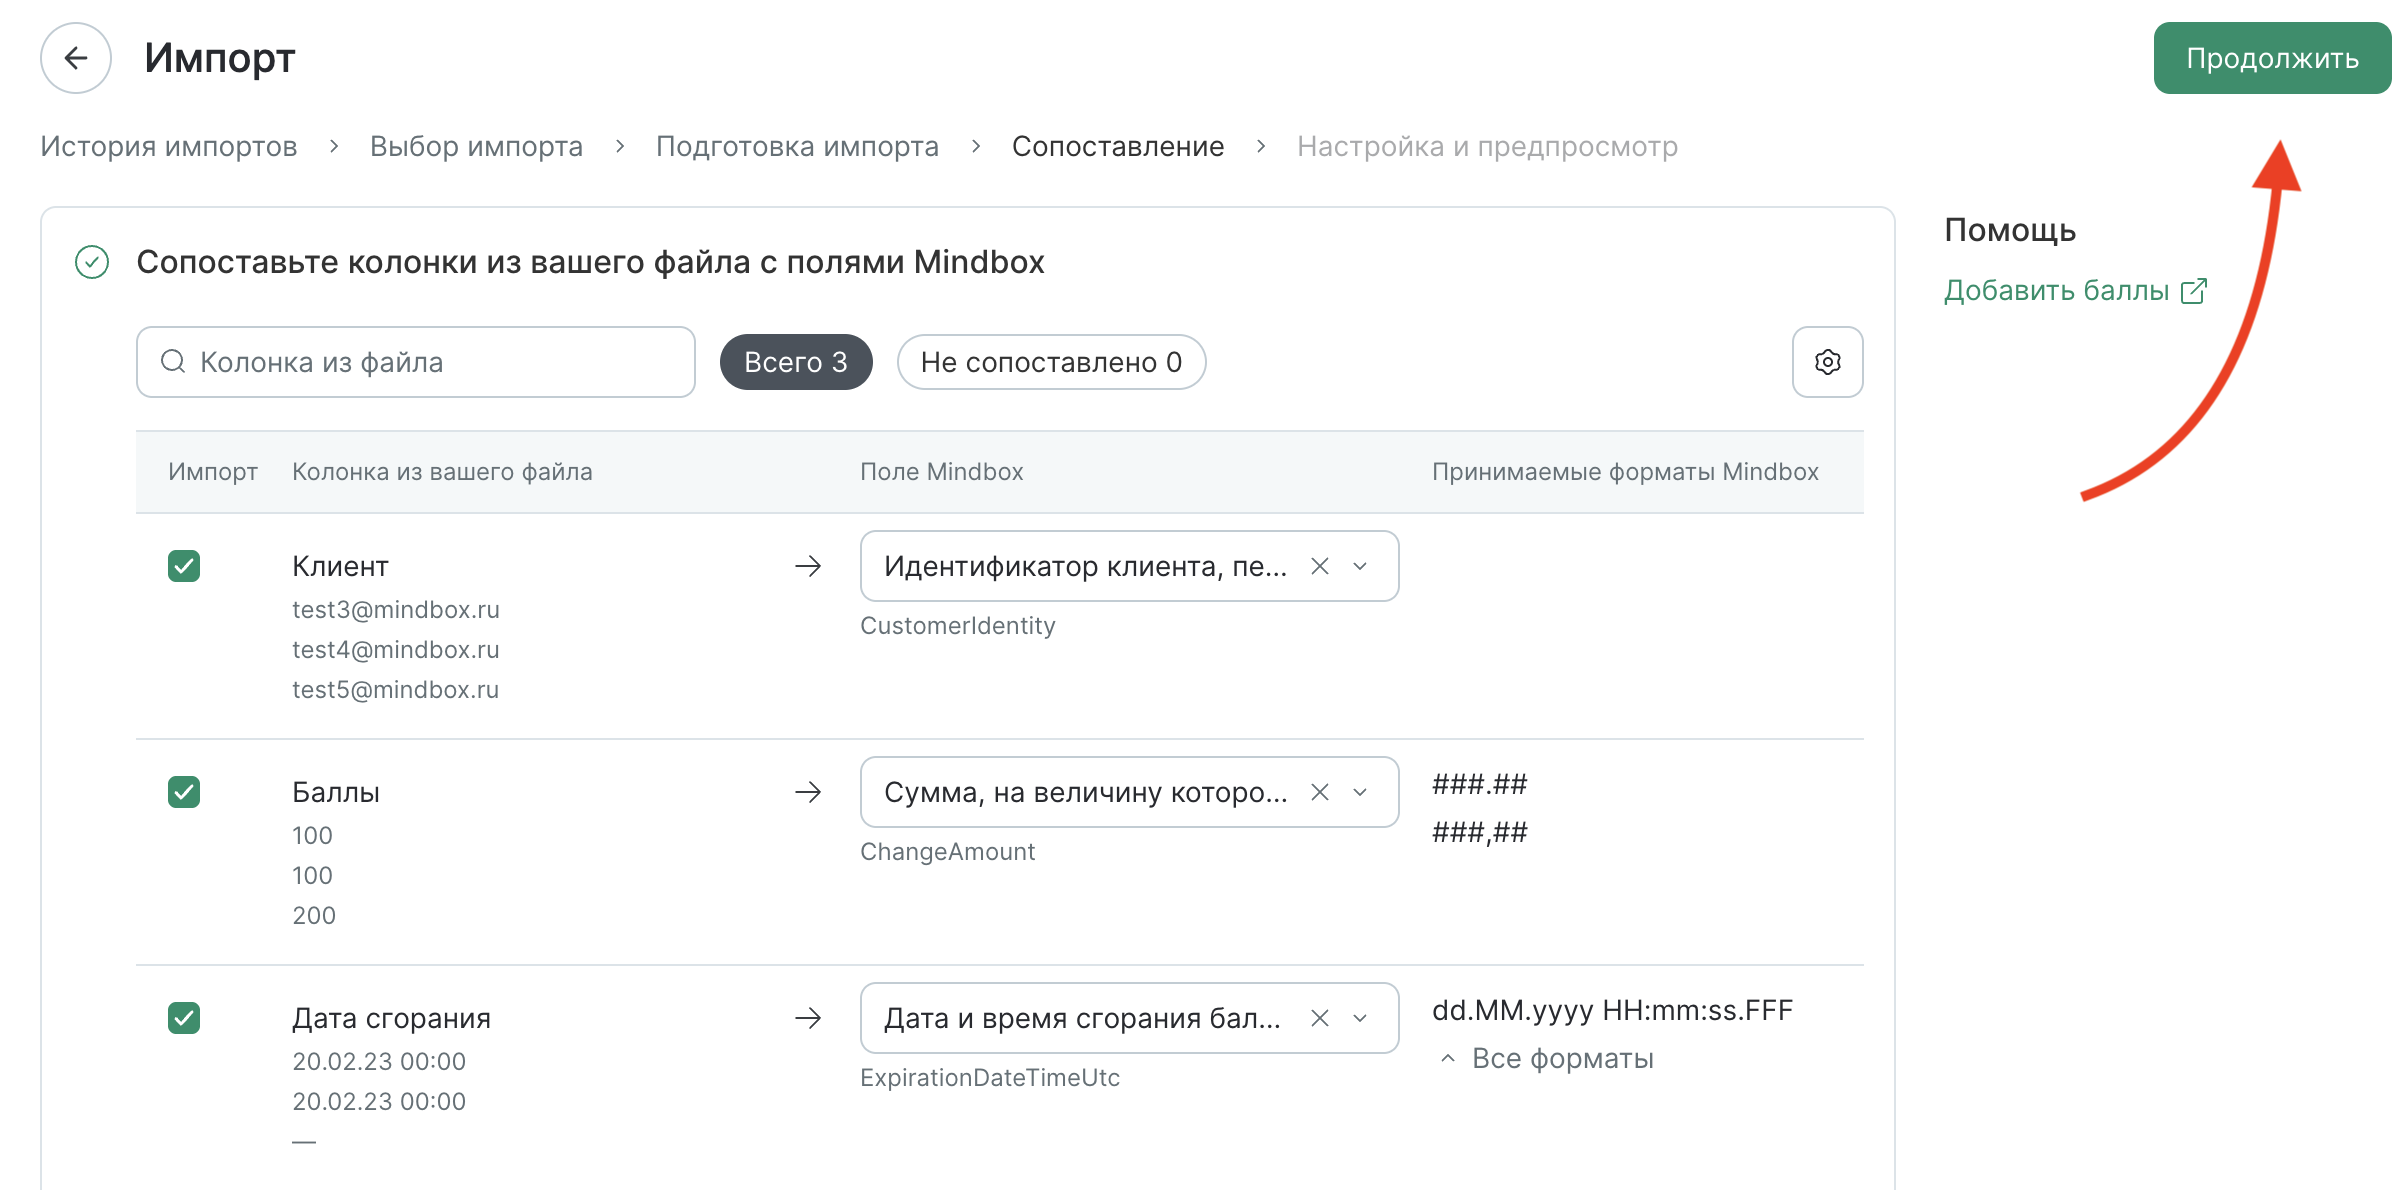
Task: Click the ChangeAmount field code
Action: coord(948,852)
